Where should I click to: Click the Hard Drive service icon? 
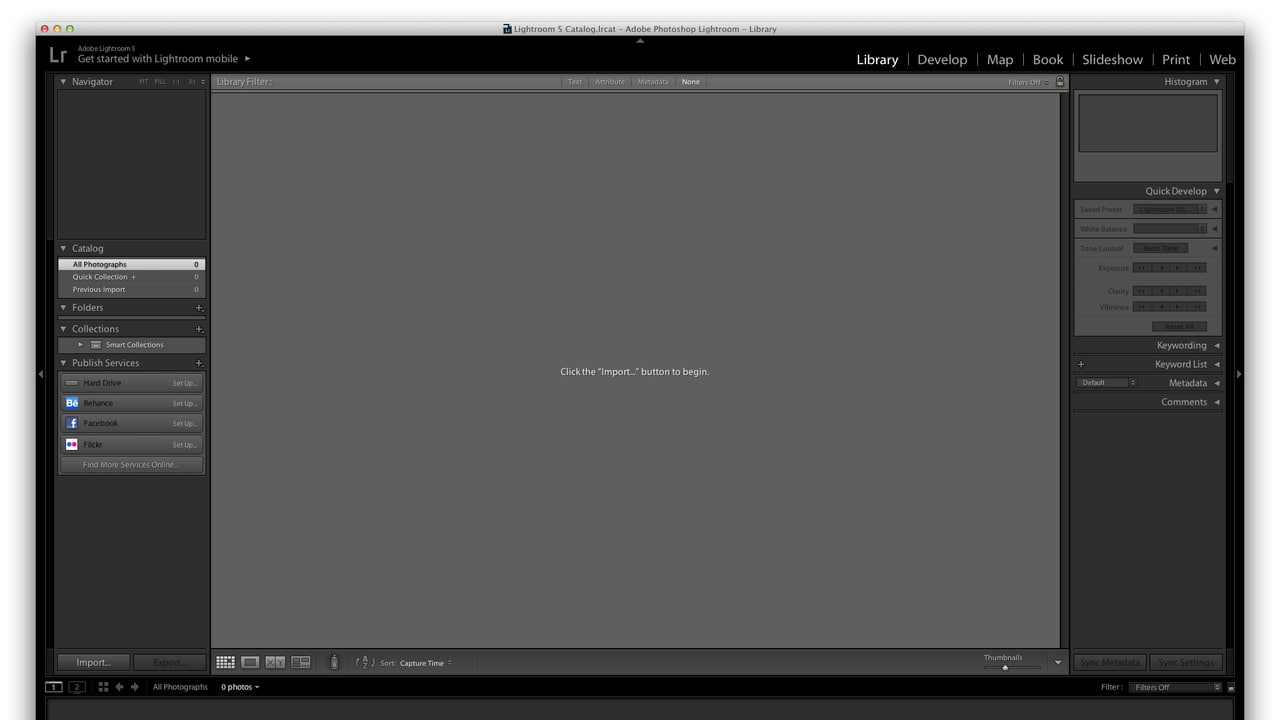click(71, 383)
